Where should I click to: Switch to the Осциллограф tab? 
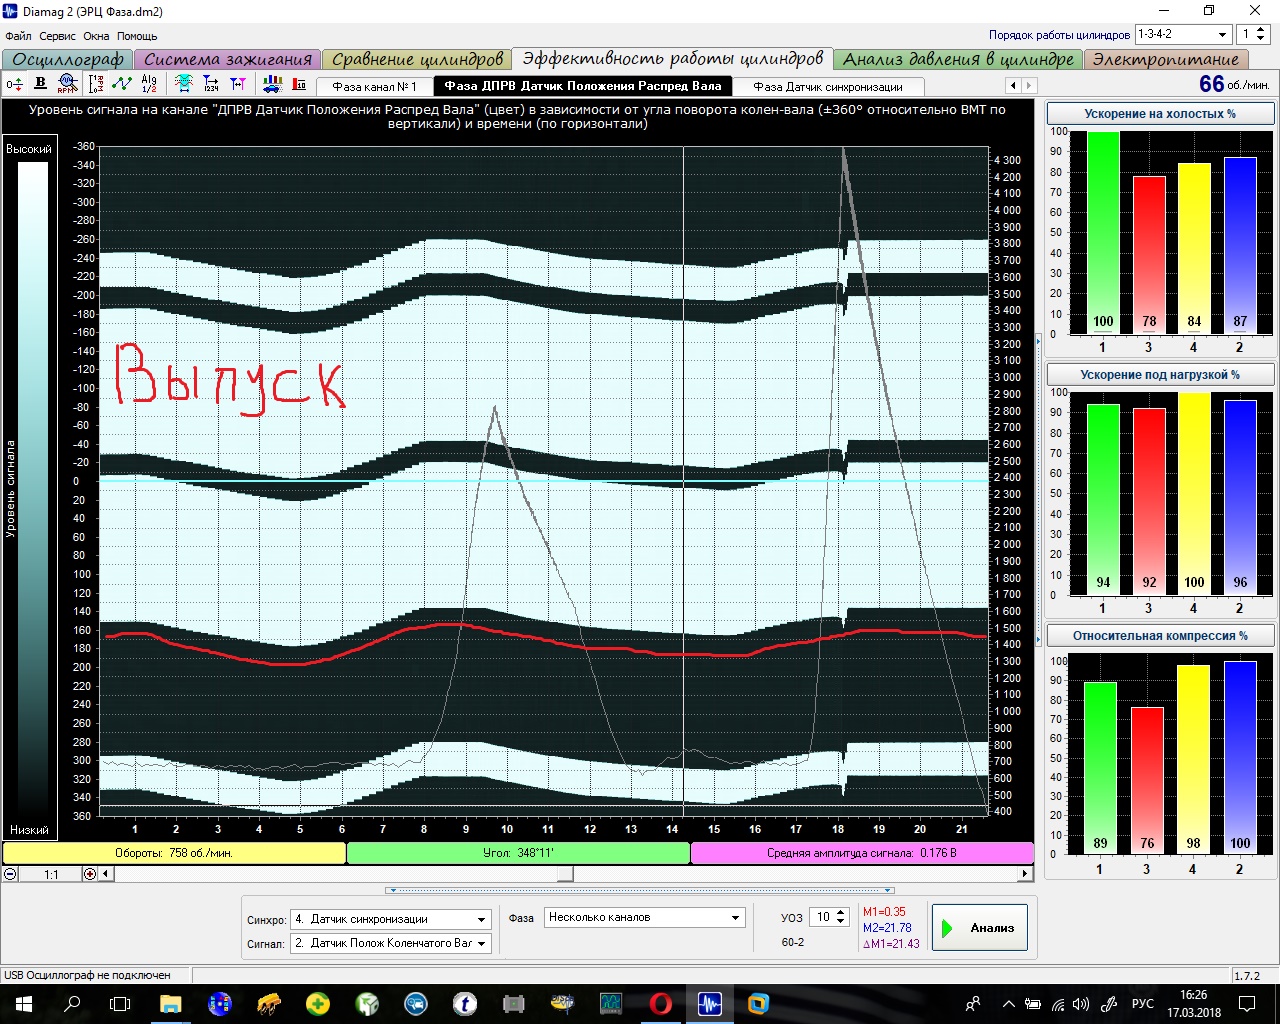pyautogui.click(x=68, y=59)
